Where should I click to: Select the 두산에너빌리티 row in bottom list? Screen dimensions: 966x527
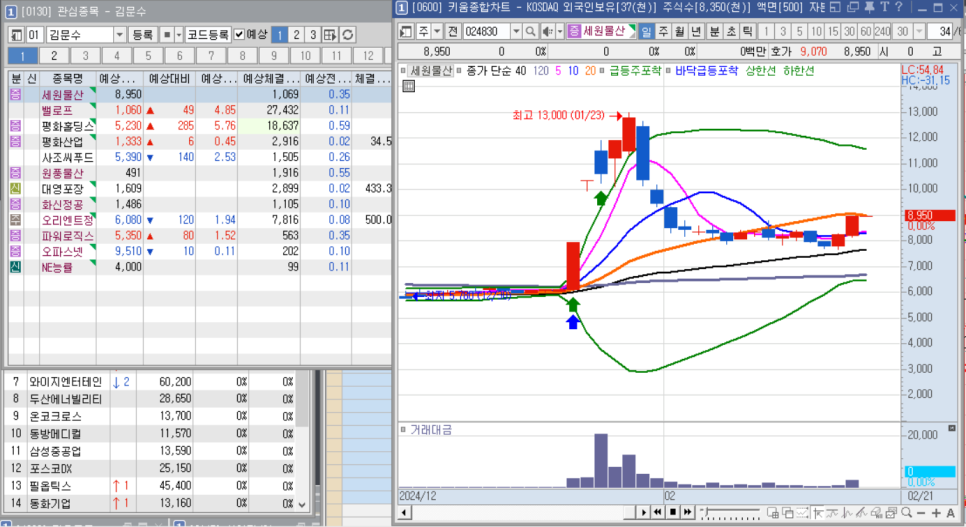pos(151,399)
